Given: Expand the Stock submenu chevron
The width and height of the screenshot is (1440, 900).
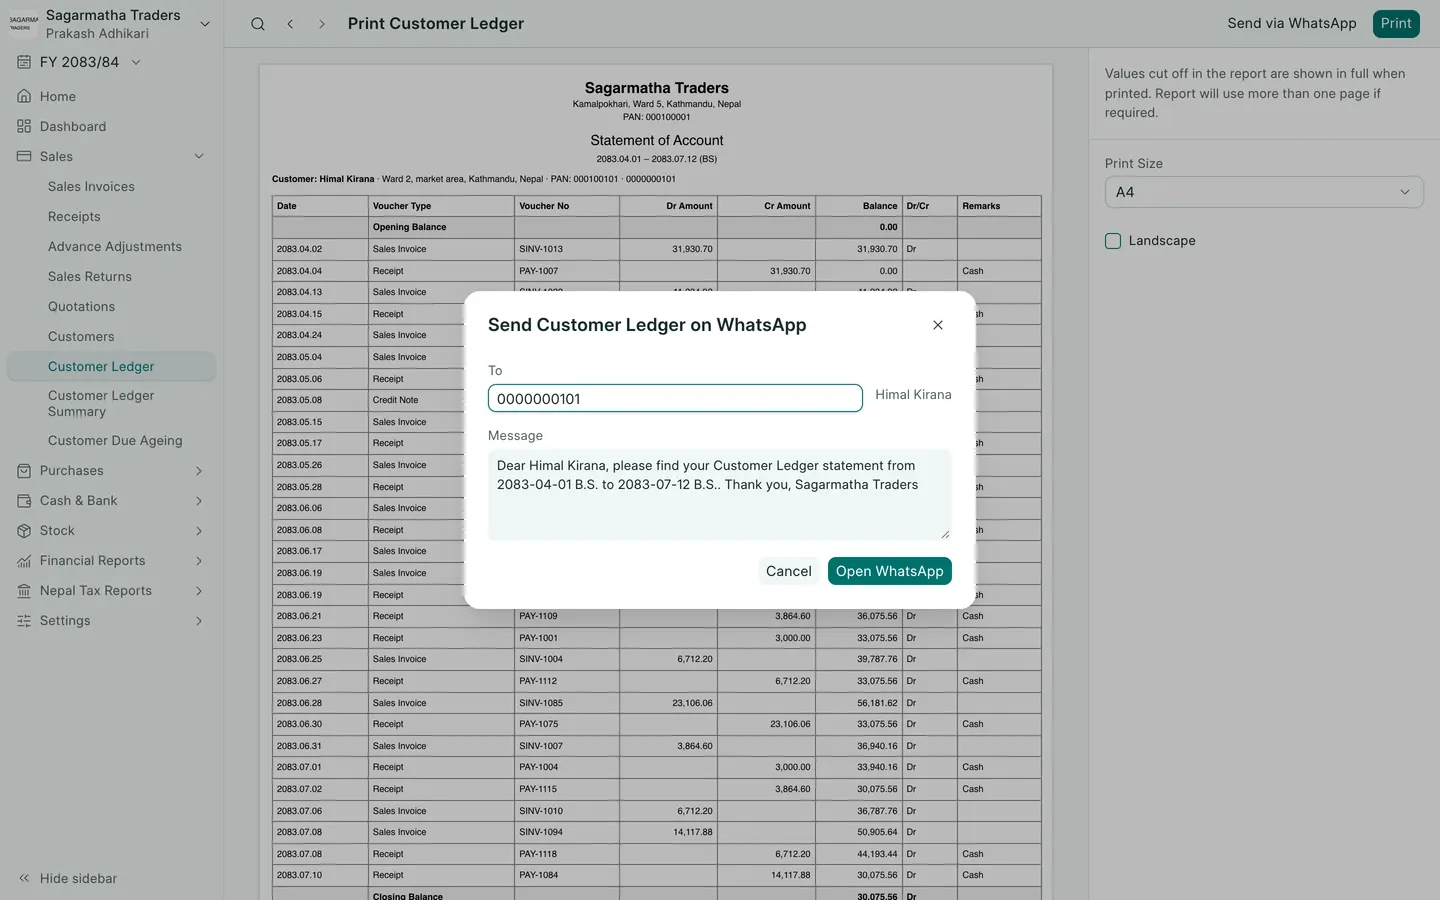Looking at the screenshot, I should point(199,531).
